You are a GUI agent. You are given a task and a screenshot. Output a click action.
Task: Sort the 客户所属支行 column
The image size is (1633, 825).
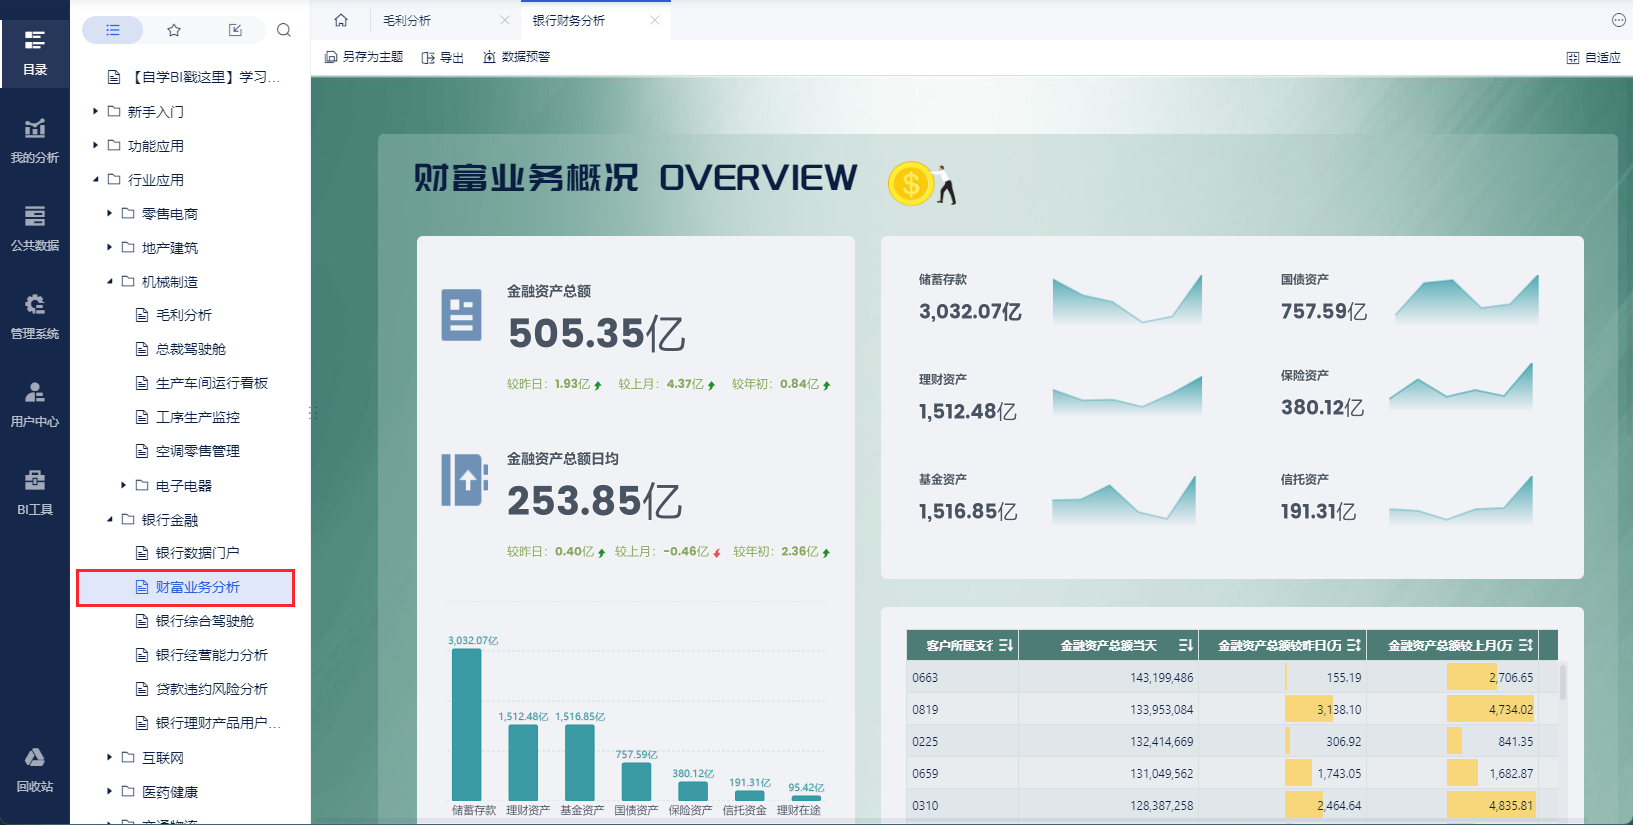click(1006, 646)
